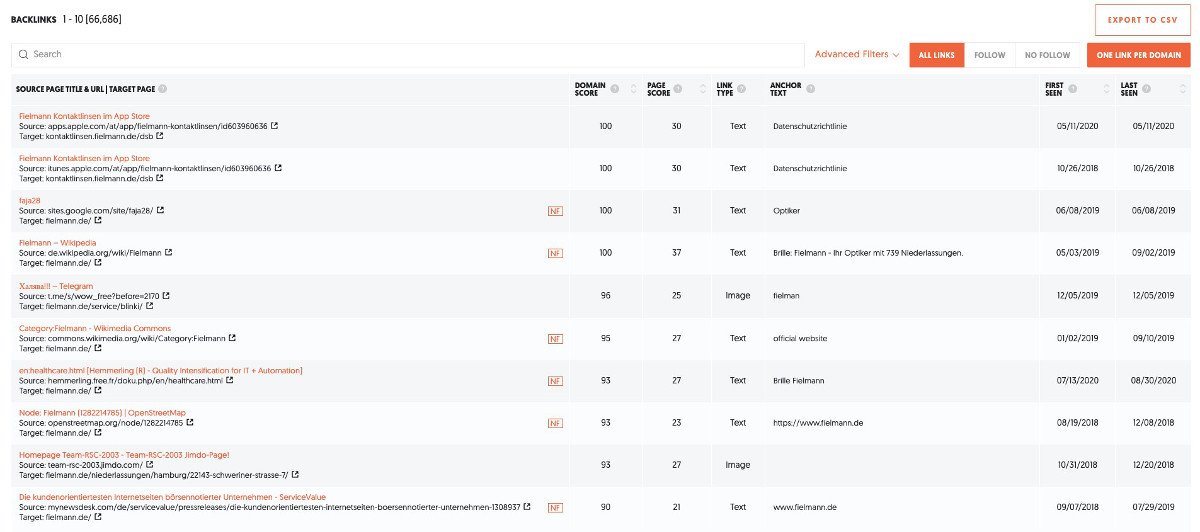Click the NF badge in faja28 row

(555, 211)
